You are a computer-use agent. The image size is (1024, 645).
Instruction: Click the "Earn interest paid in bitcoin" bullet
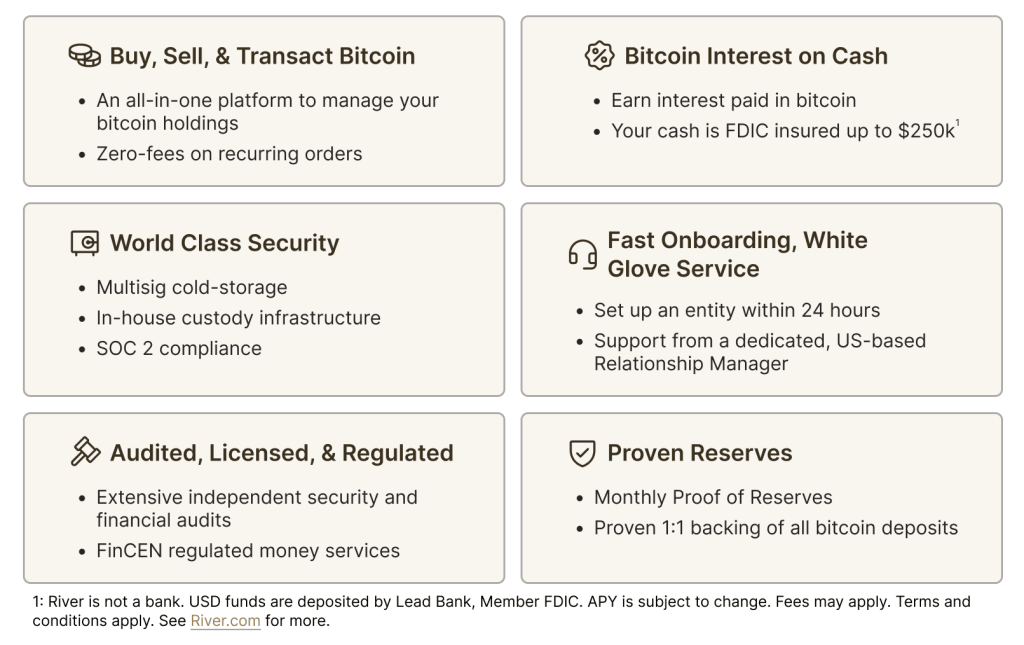coord(733,100)
